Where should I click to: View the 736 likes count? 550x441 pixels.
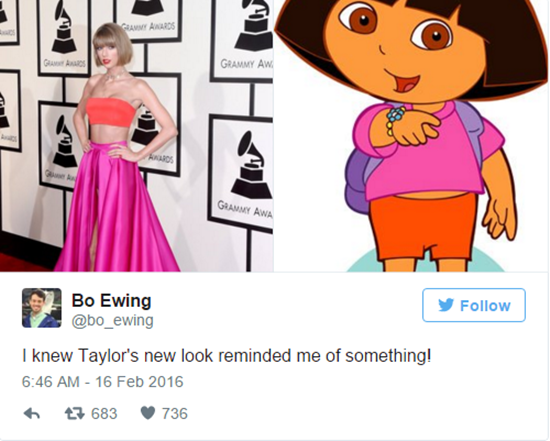point(175,414)
